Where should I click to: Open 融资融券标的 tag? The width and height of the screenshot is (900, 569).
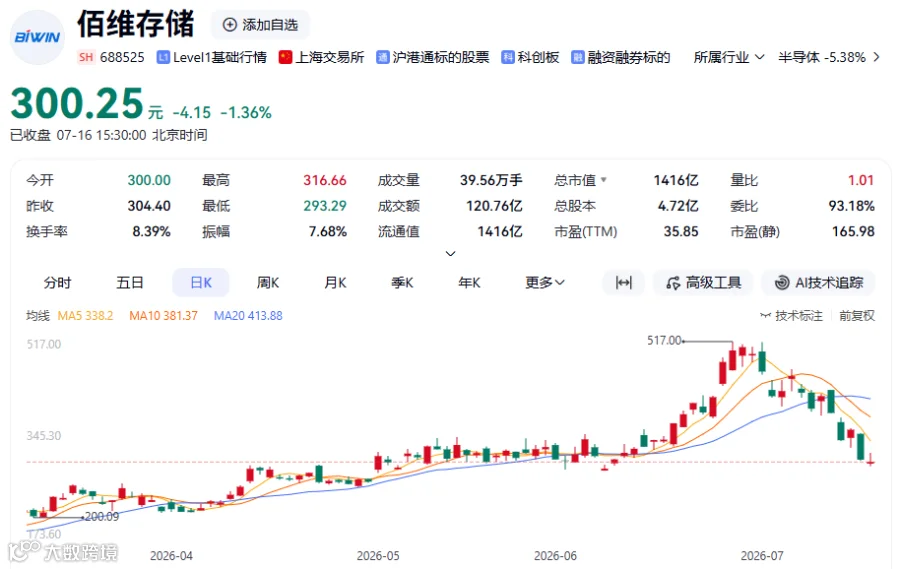[x=620, y=57]
